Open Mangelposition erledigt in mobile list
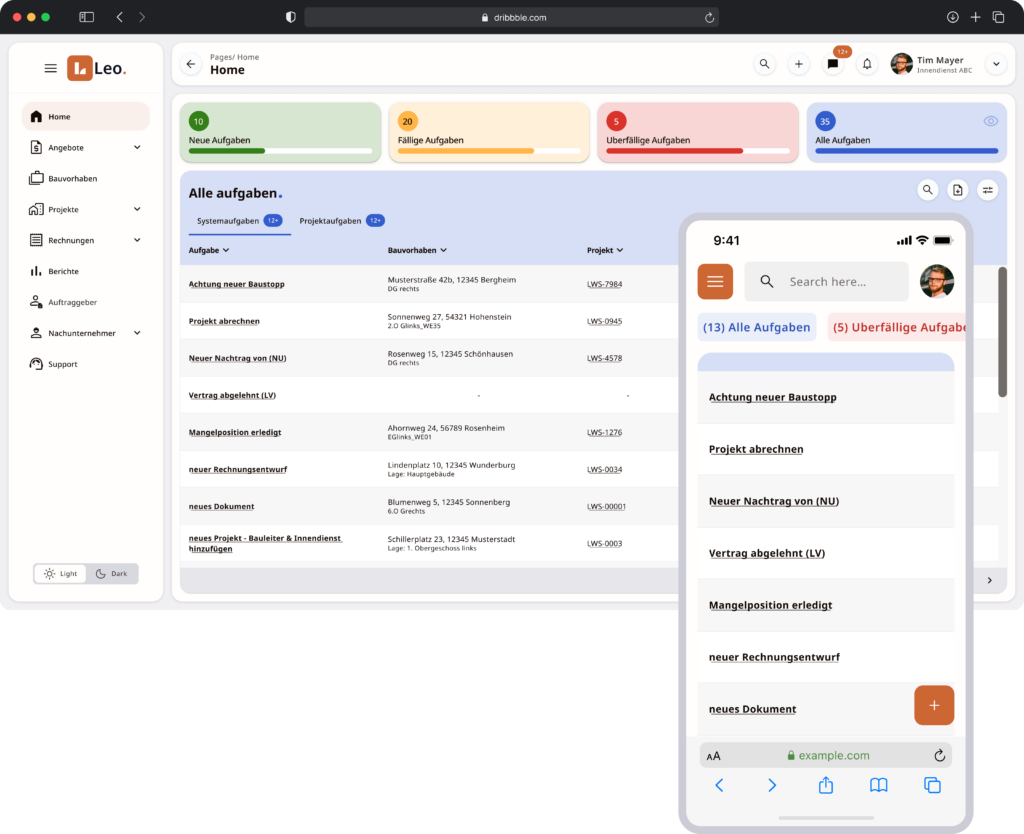Screen dimensions: 1024x834 [x=771, y=605]
